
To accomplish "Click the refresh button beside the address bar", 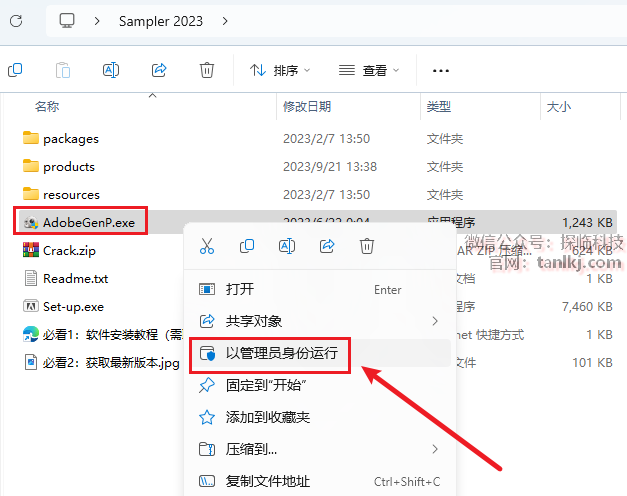I will tap(16, 21).
